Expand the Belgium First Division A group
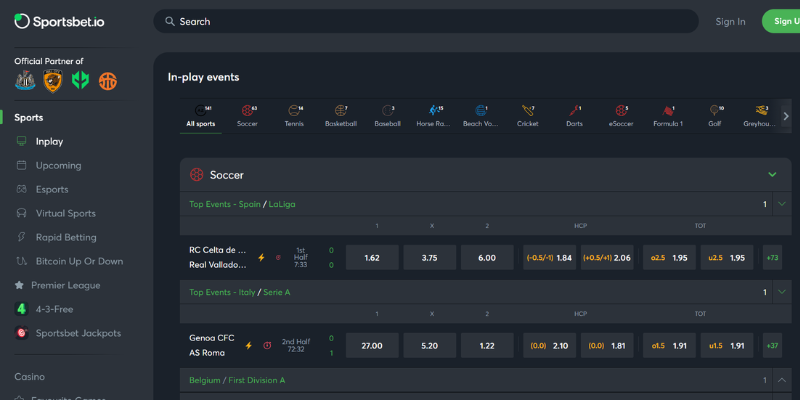Image resolution: width=800 pixels, height=400 pixels. [x=780, y=380]
